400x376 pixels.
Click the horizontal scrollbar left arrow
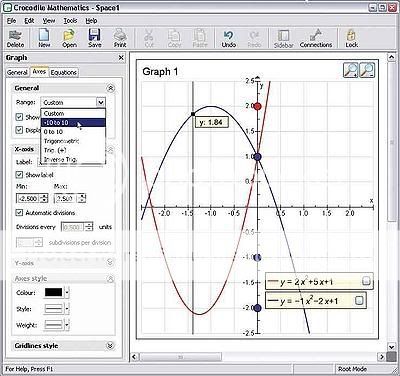tap(134, 357)
